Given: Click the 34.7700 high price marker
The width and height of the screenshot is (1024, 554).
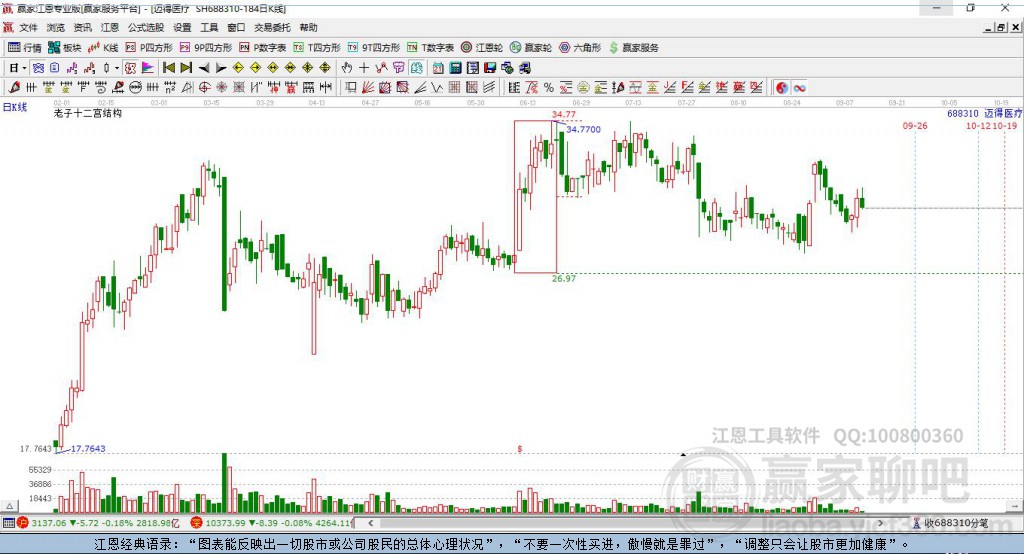Looking at the screenshot, I should click(x=583, y=129).
